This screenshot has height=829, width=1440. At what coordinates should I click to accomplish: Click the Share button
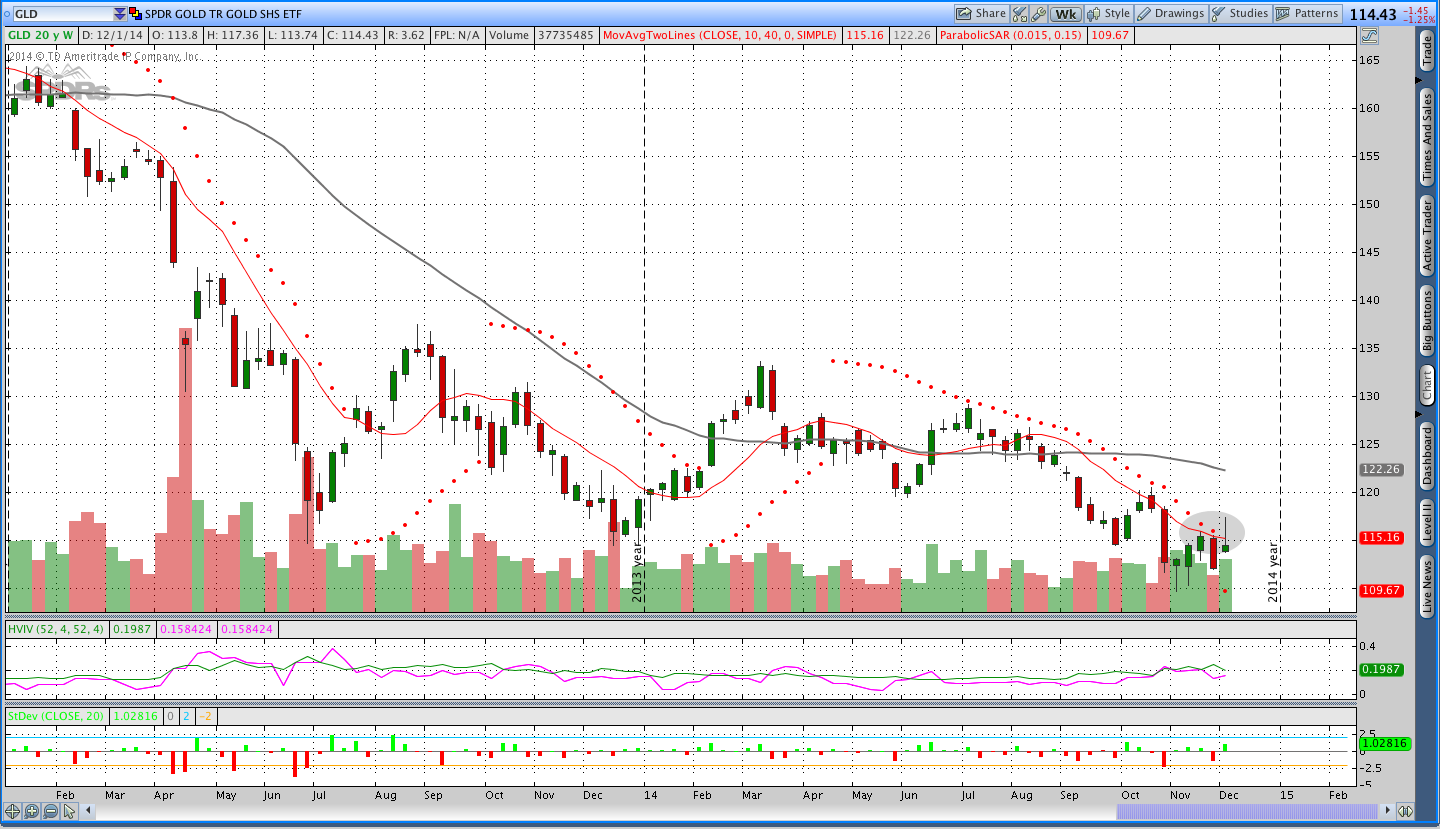980,14
